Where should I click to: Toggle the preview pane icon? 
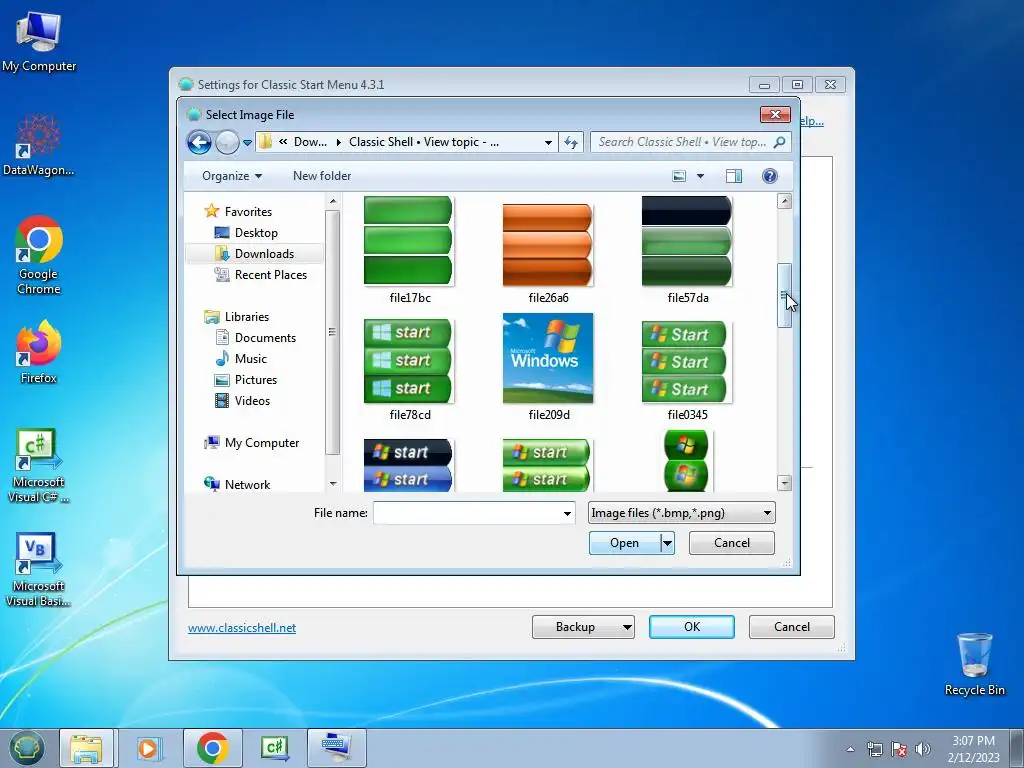[734, 176]
